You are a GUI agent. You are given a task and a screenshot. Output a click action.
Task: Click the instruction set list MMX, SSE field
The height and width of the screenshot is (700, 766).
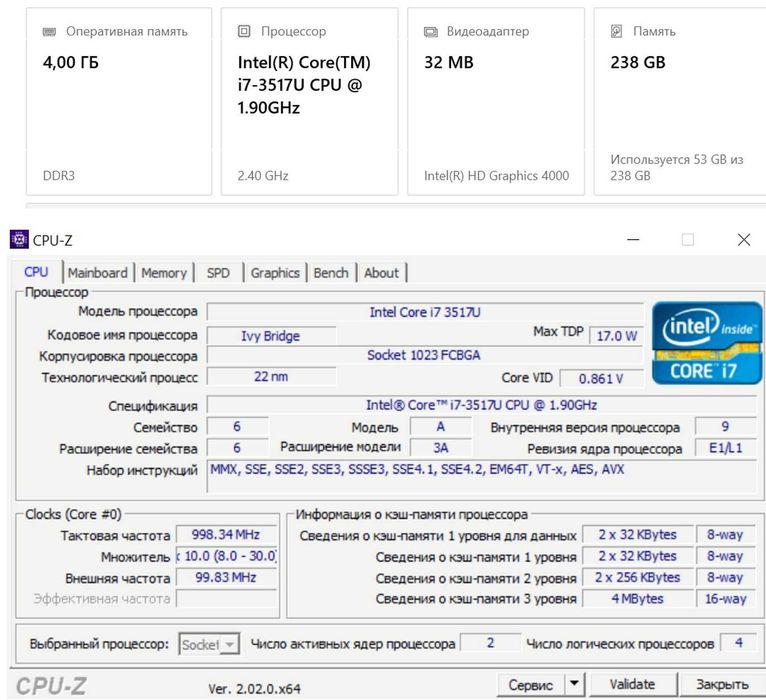482,476
